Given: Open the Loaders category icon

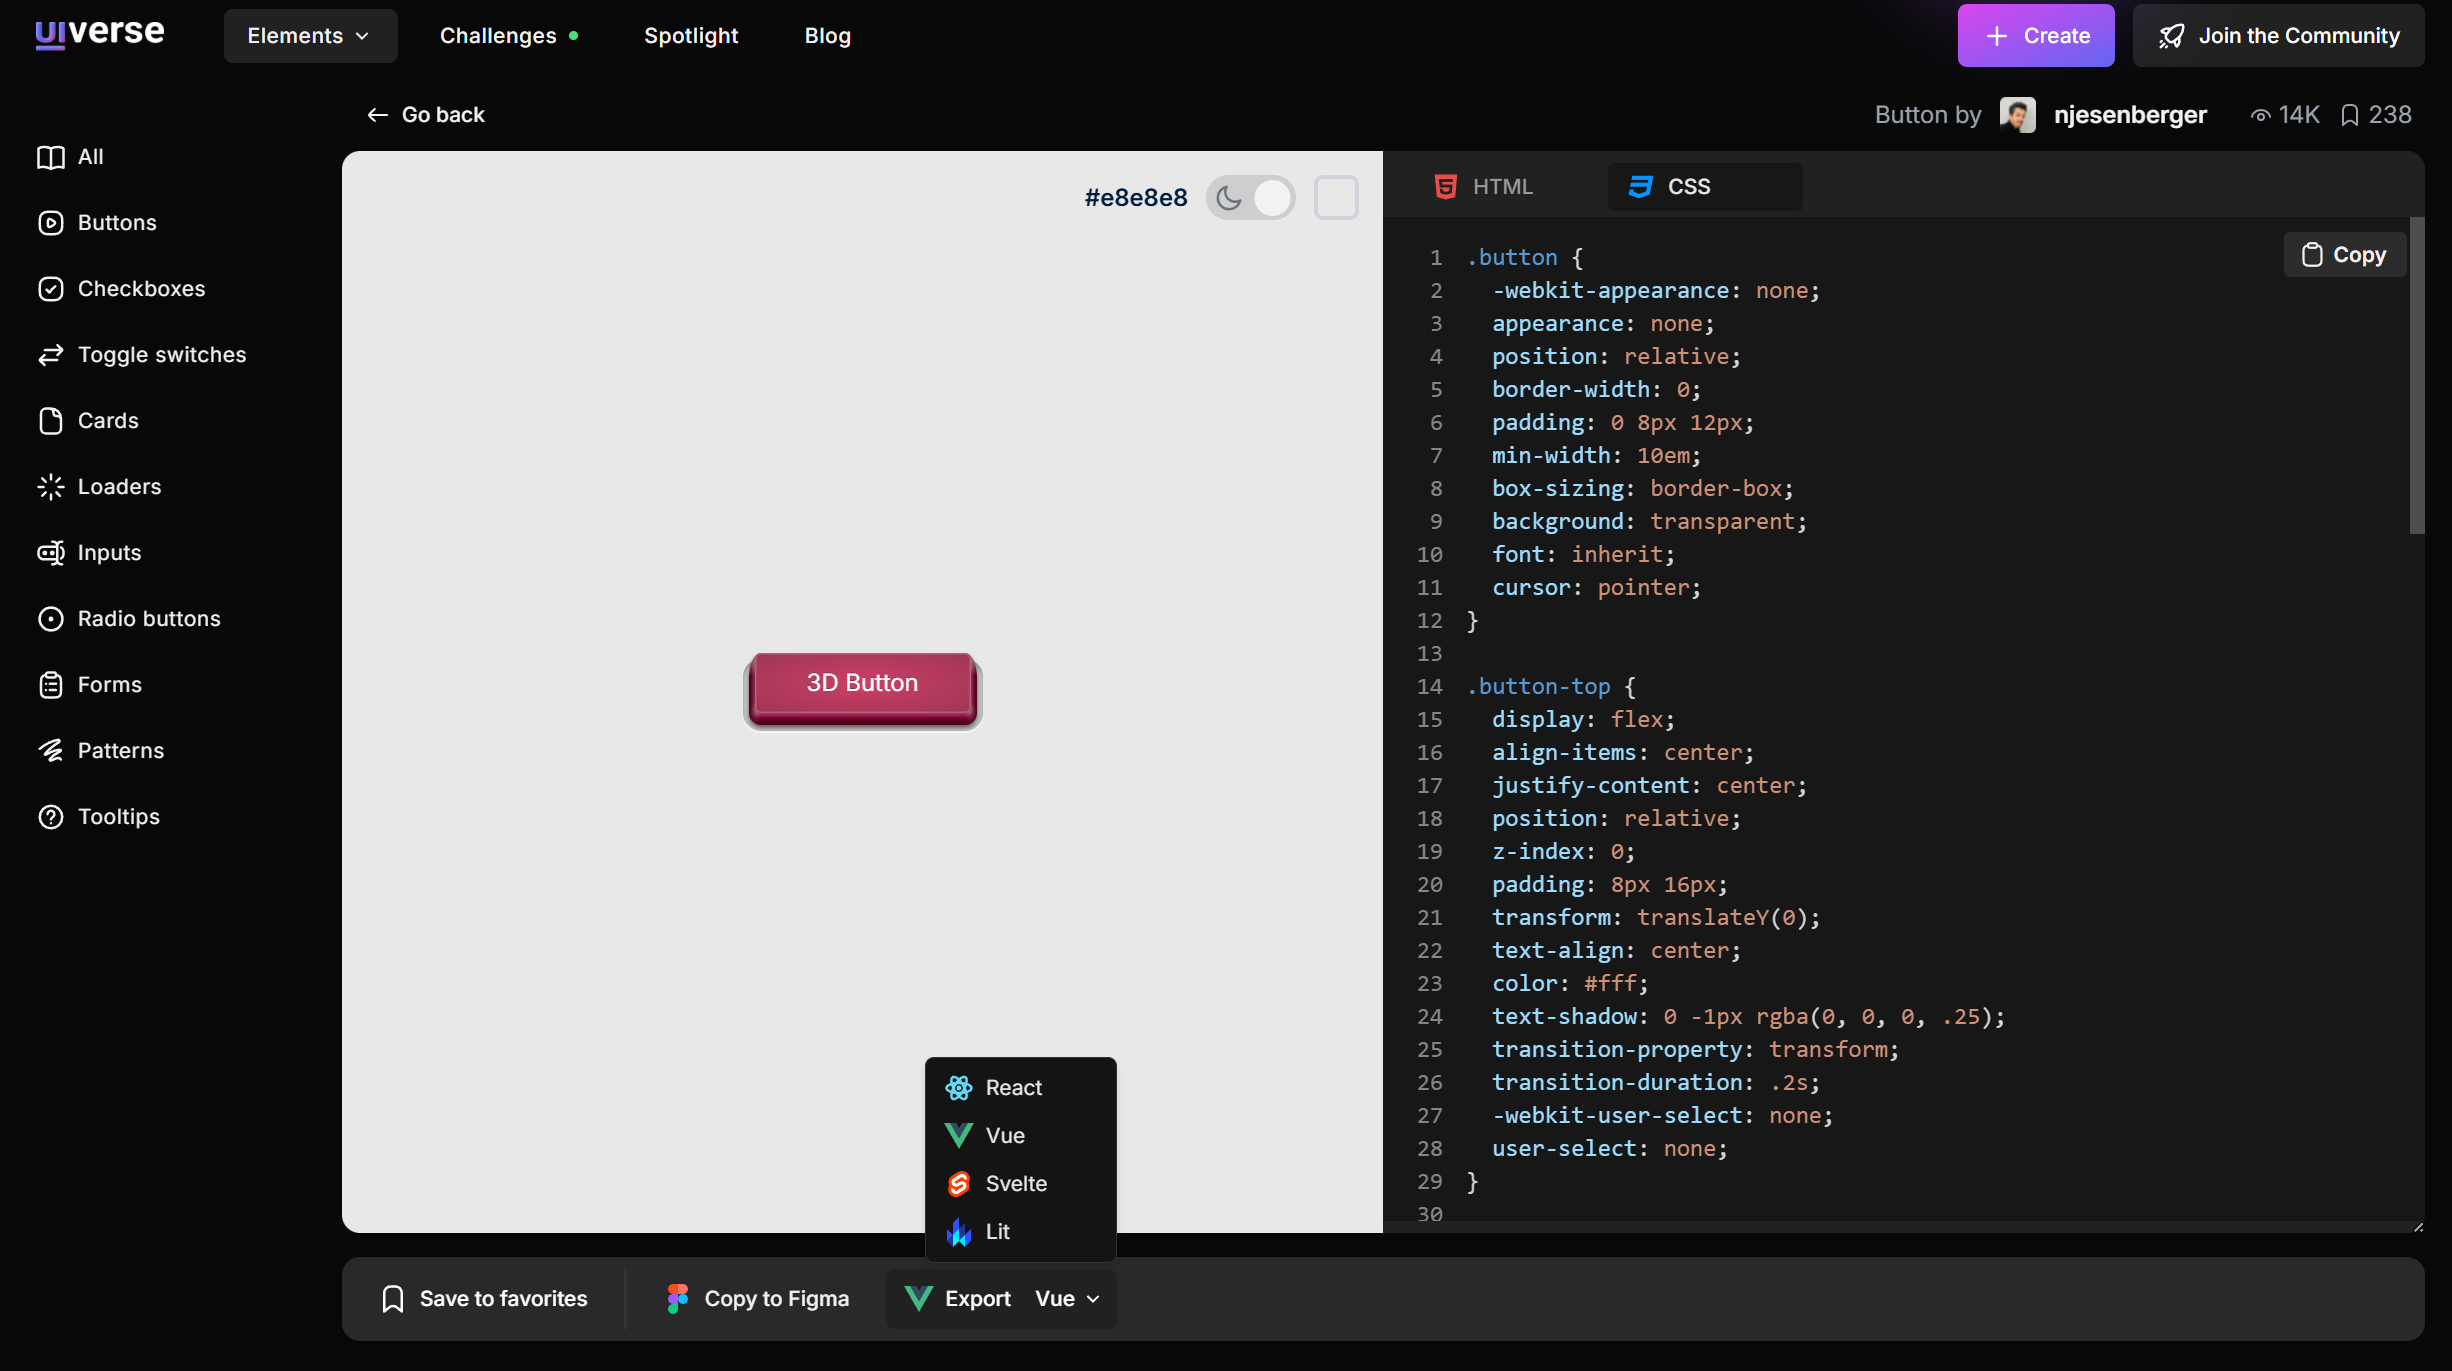Looking at the screenshot, I should (50, 487).
